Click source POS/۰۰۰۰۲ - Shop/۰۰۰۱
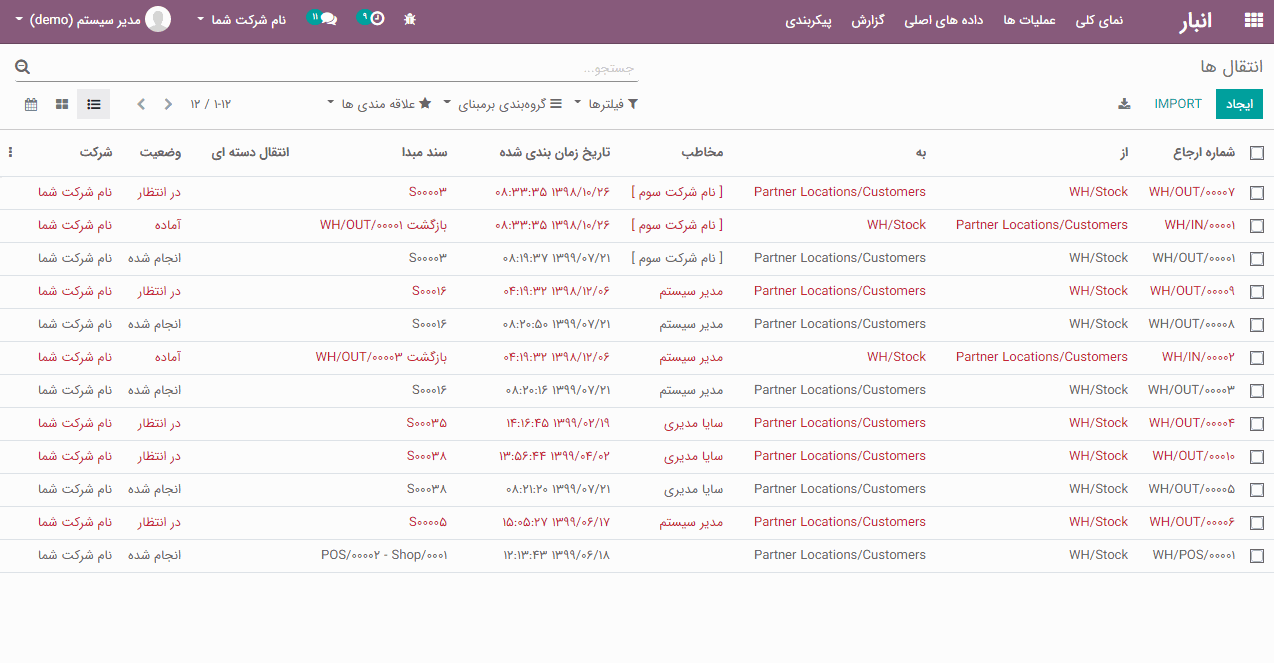The width and height of the screenshot is (1274, 663). pyautogui.click(x=384, y=555)
